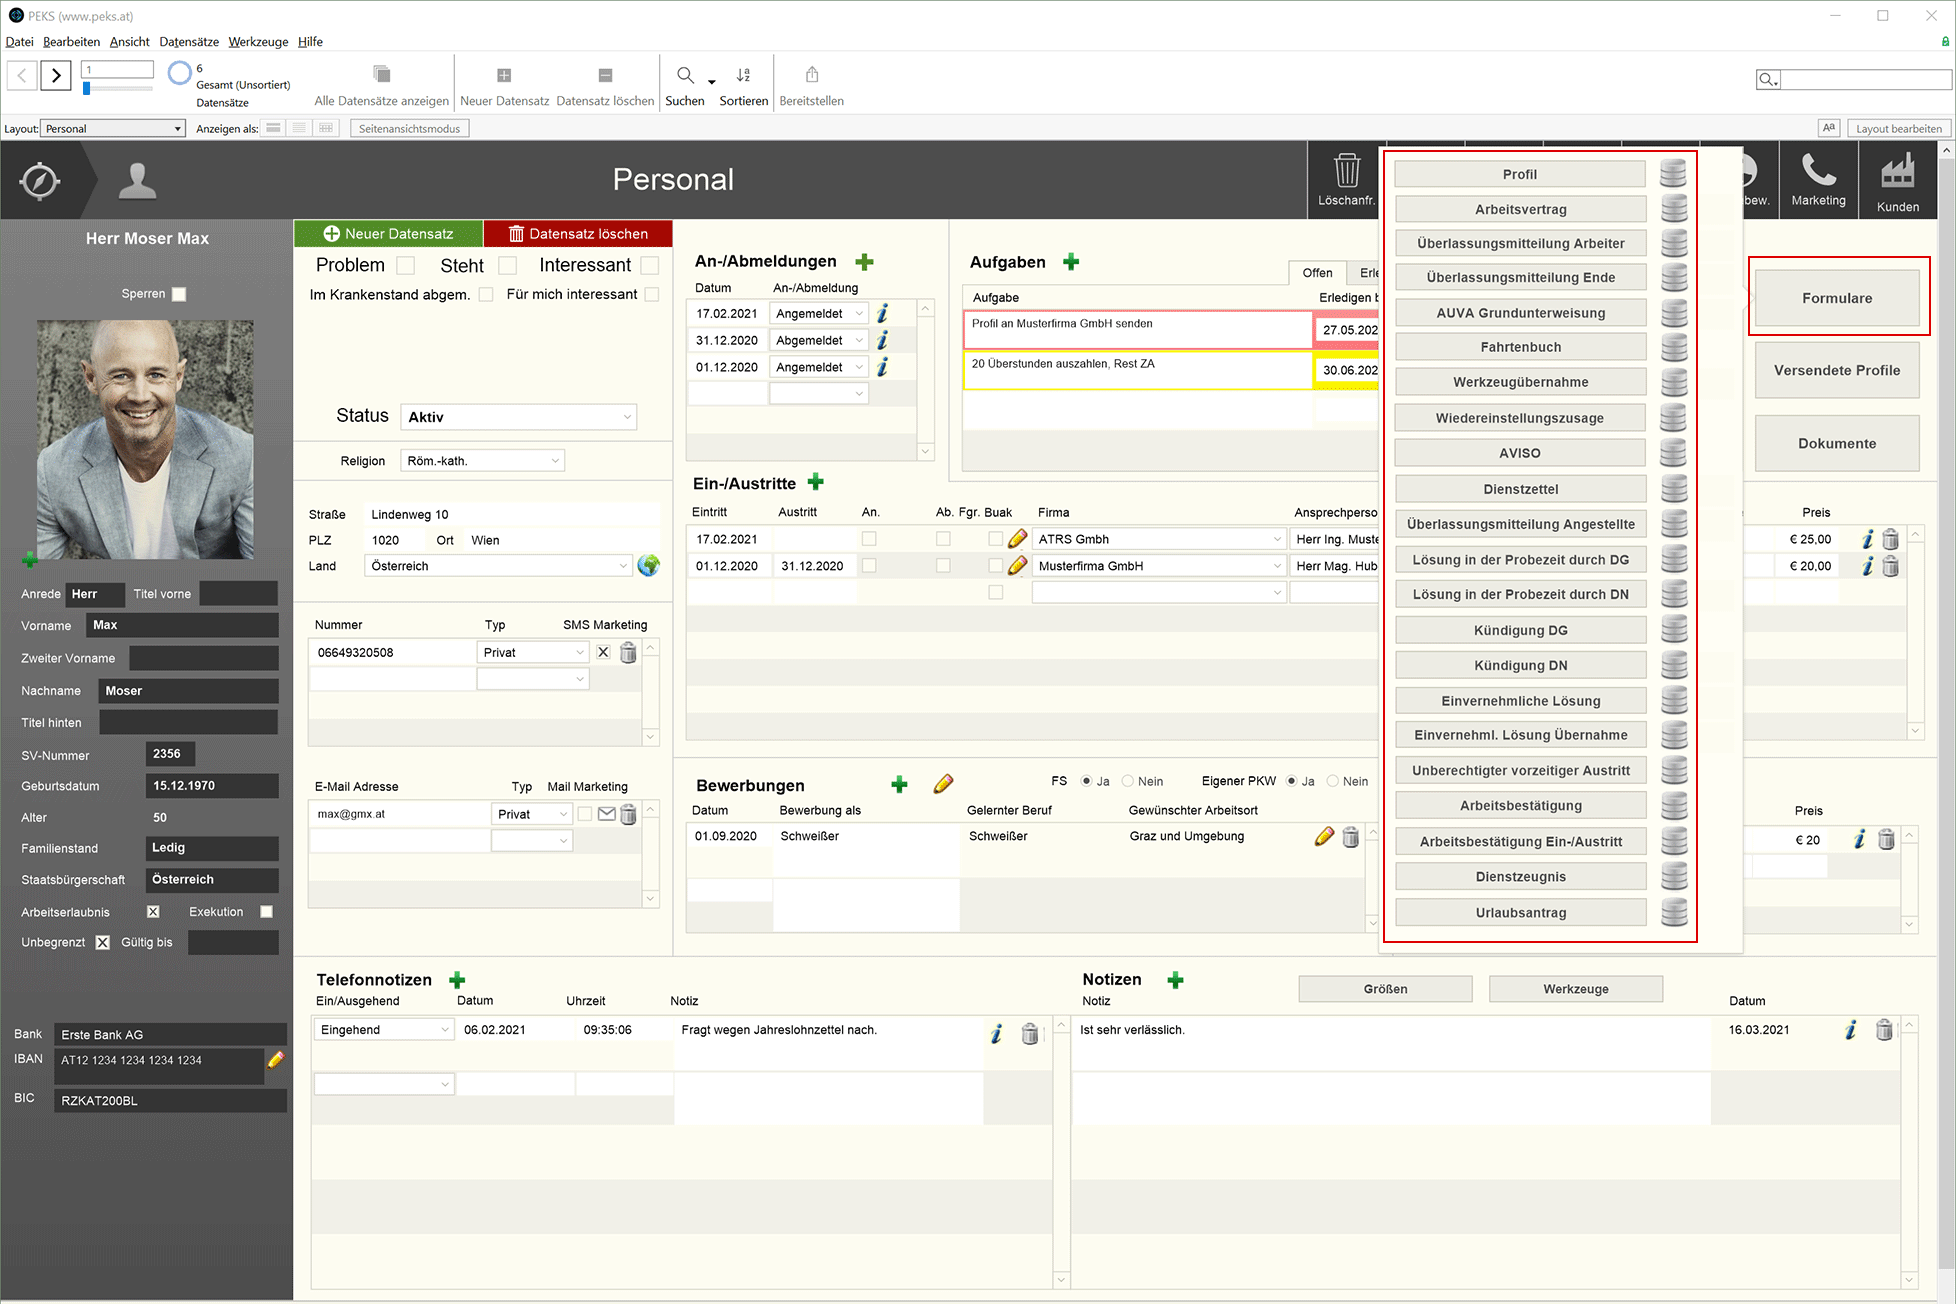Open the Versendete Profile button
This screenshot has width=1956, height=1304.
[1836, 370]
